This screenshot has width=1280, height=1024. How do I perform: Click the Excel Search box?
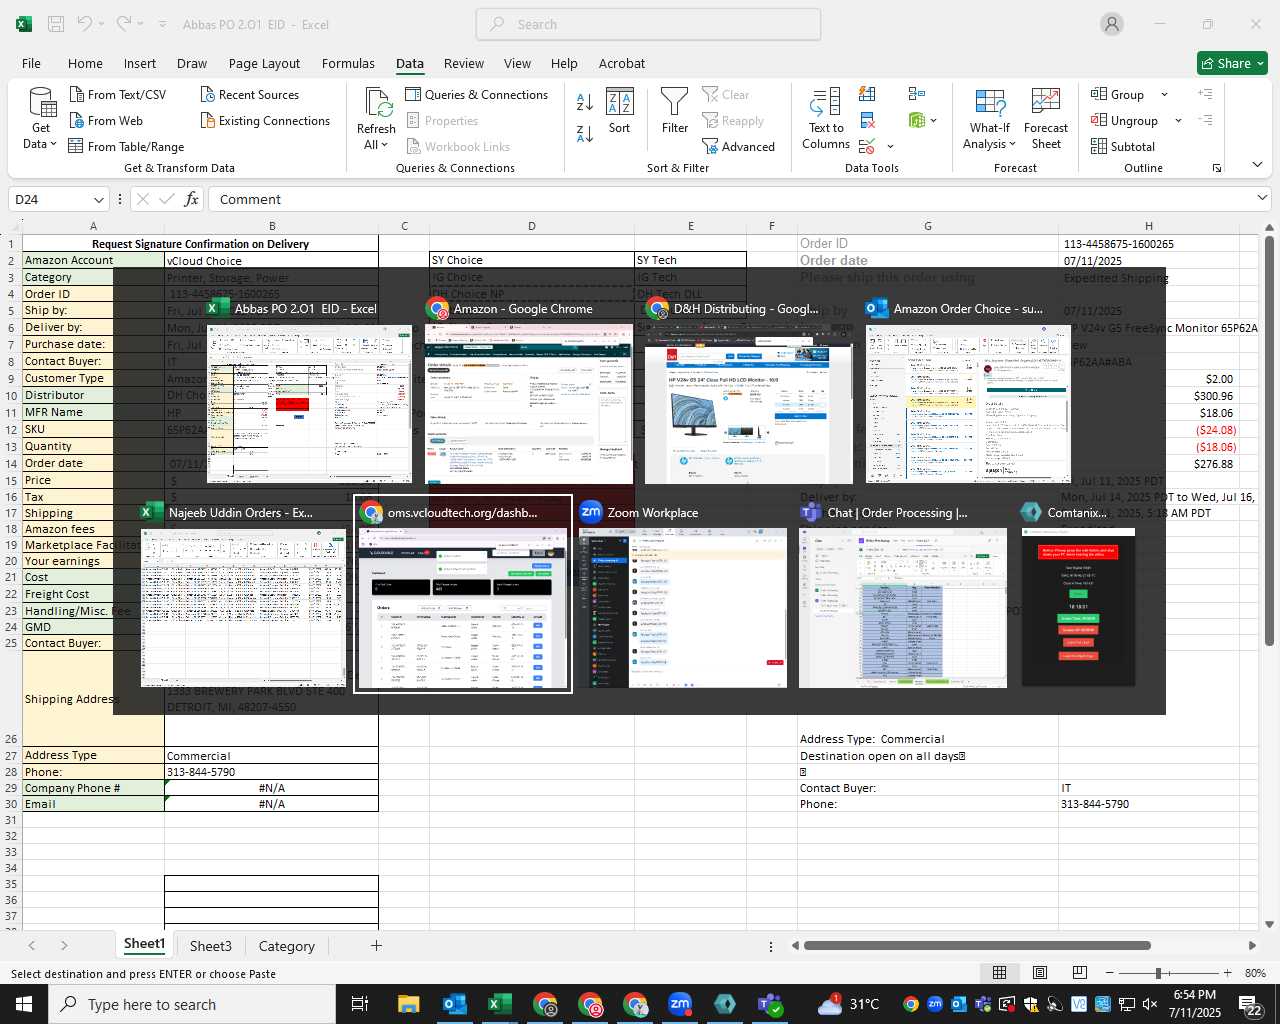[x=648, y=24]
